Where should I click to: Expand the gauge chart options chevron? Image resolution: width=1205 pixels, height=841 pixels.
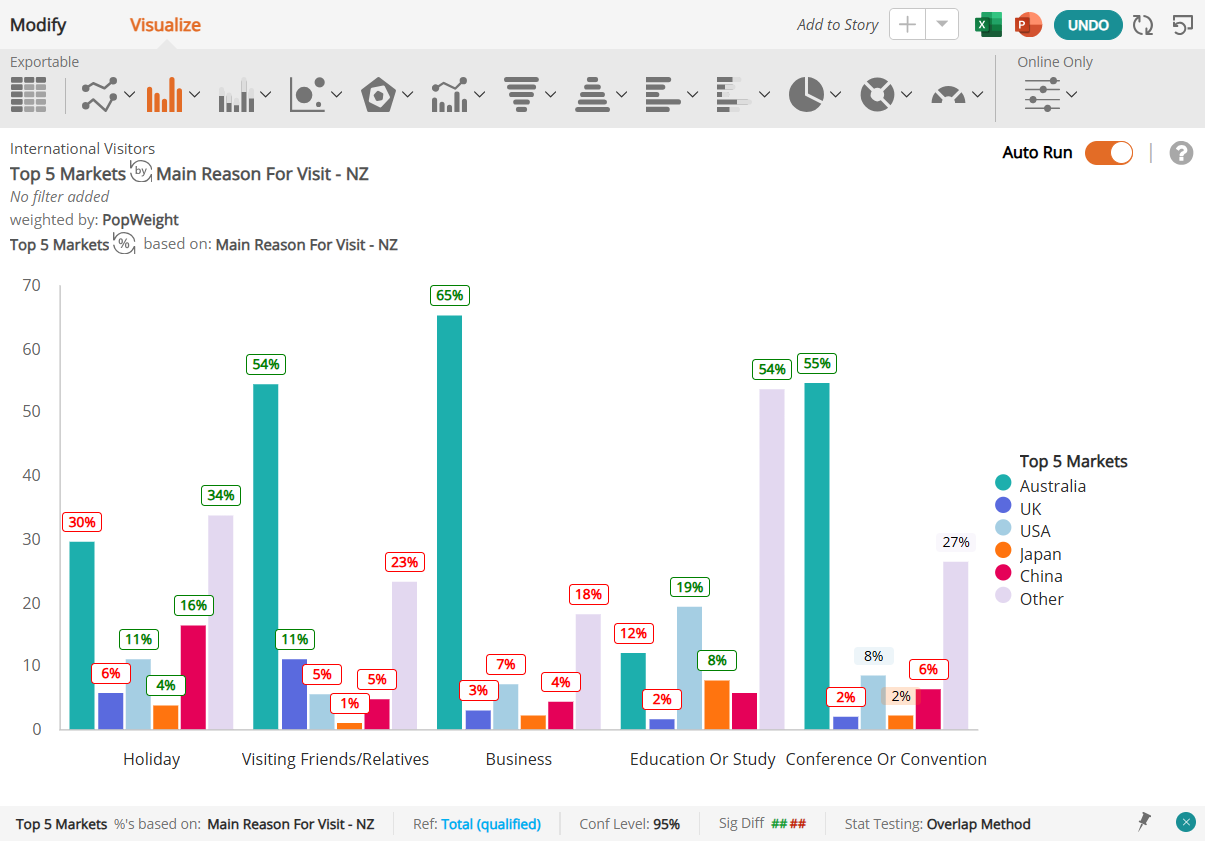(x=977, y=95)
